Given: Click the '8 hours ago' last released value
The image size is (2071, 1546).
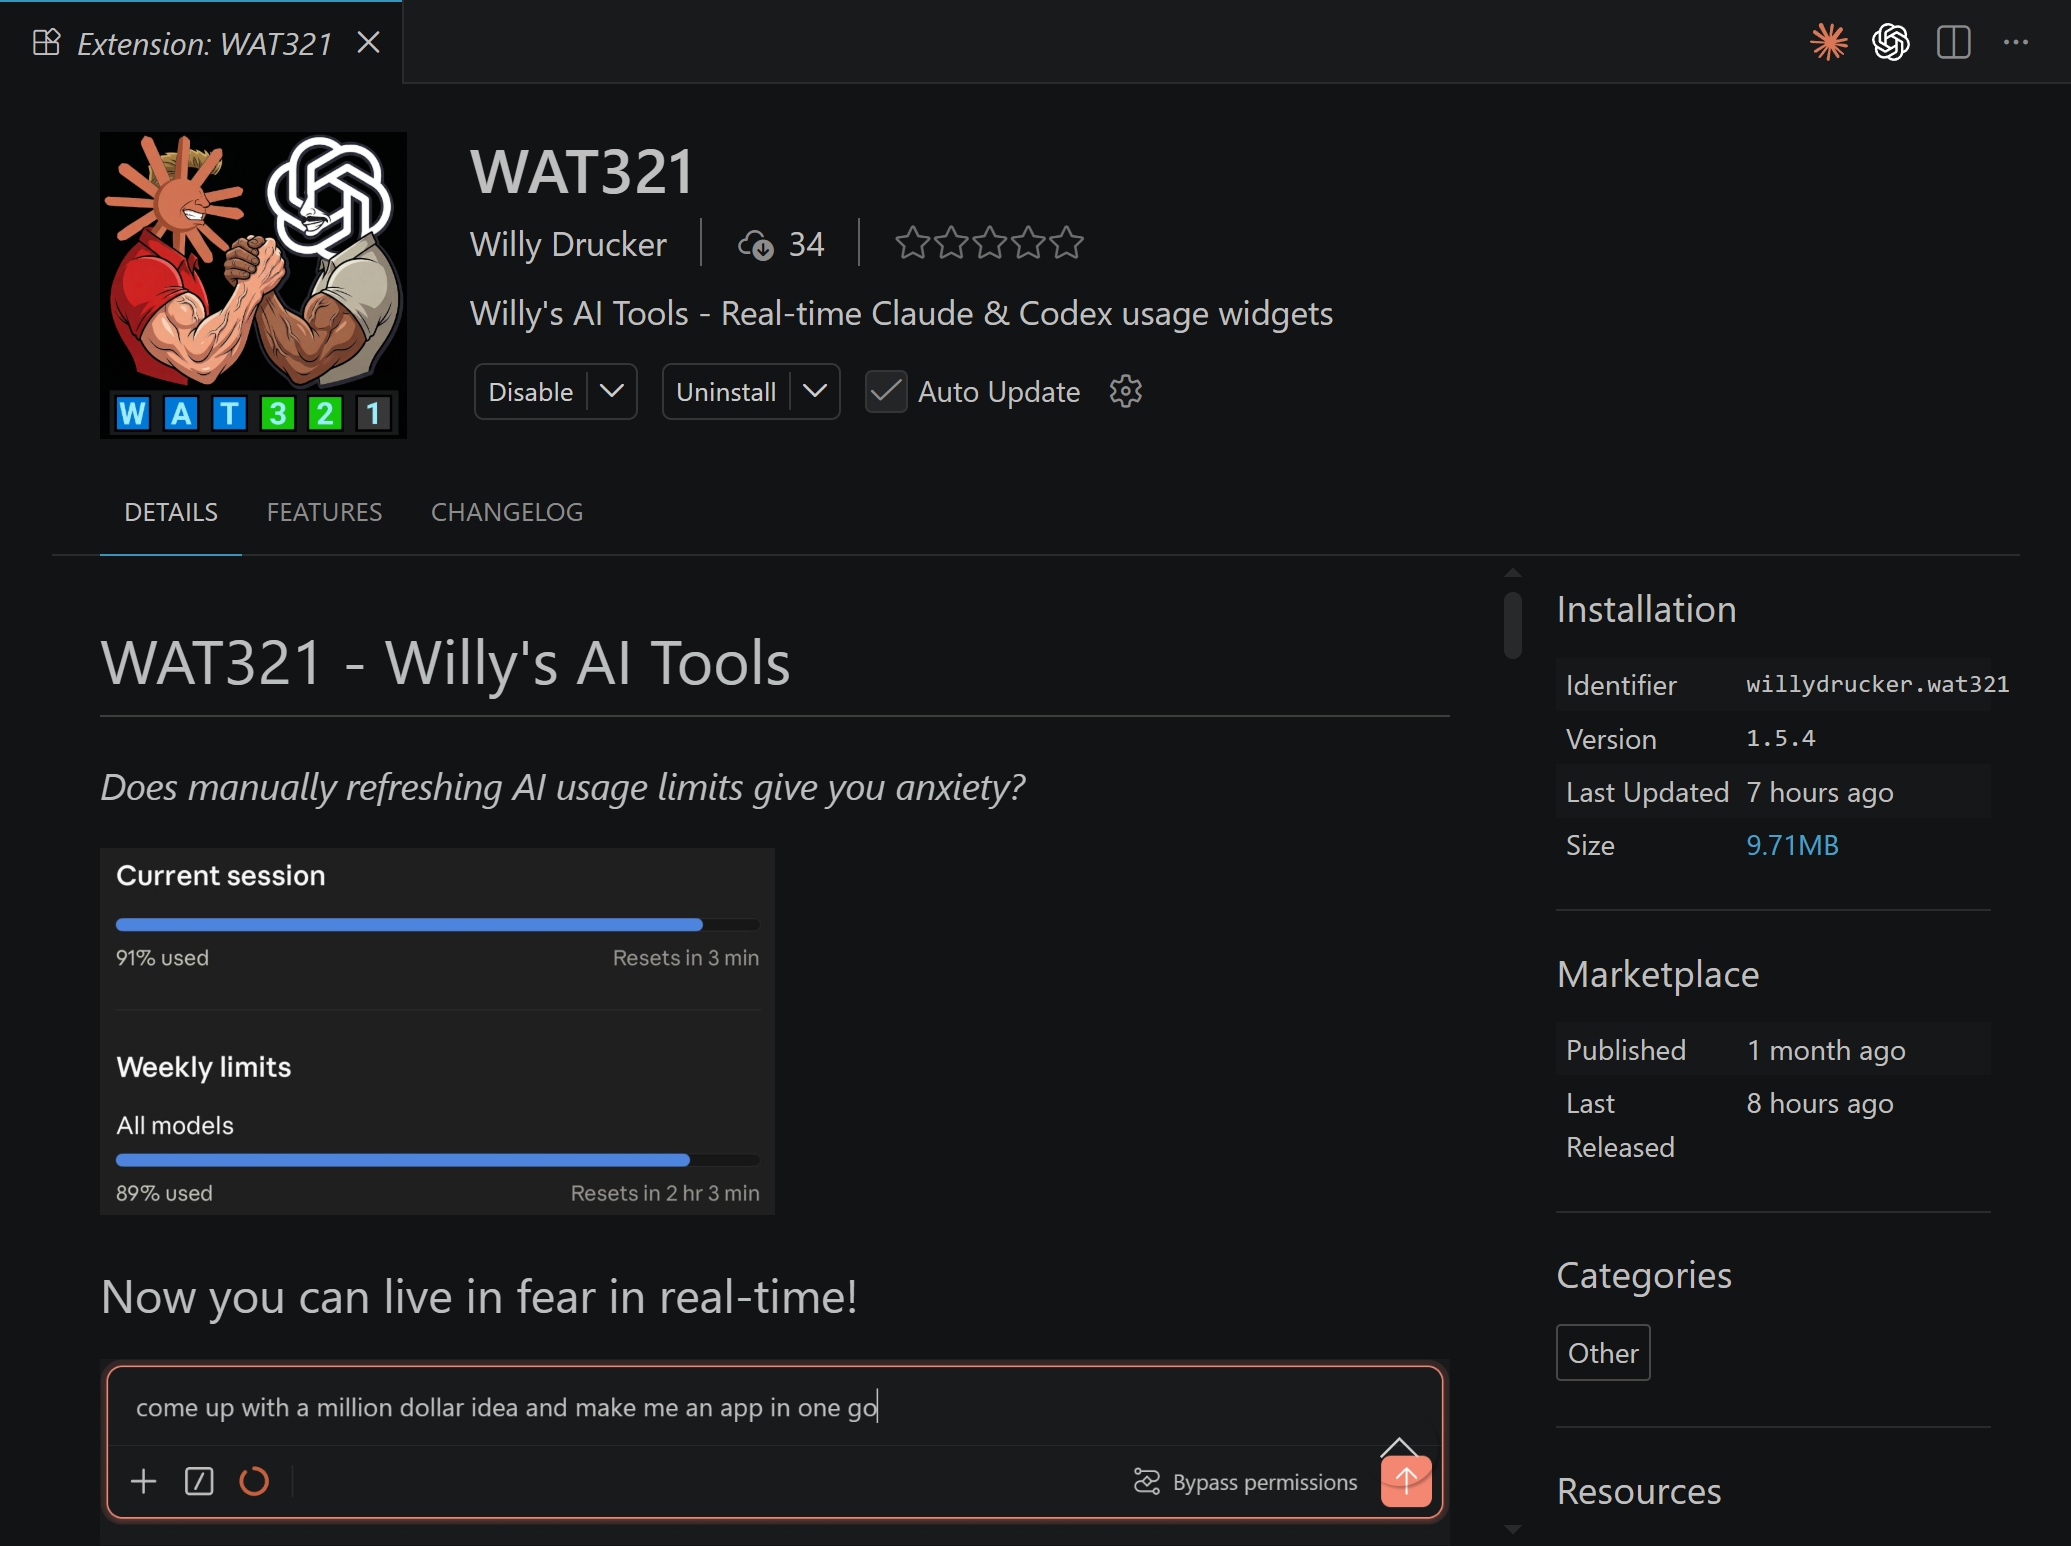Looking at the screenshot, I should 1819,1103.
